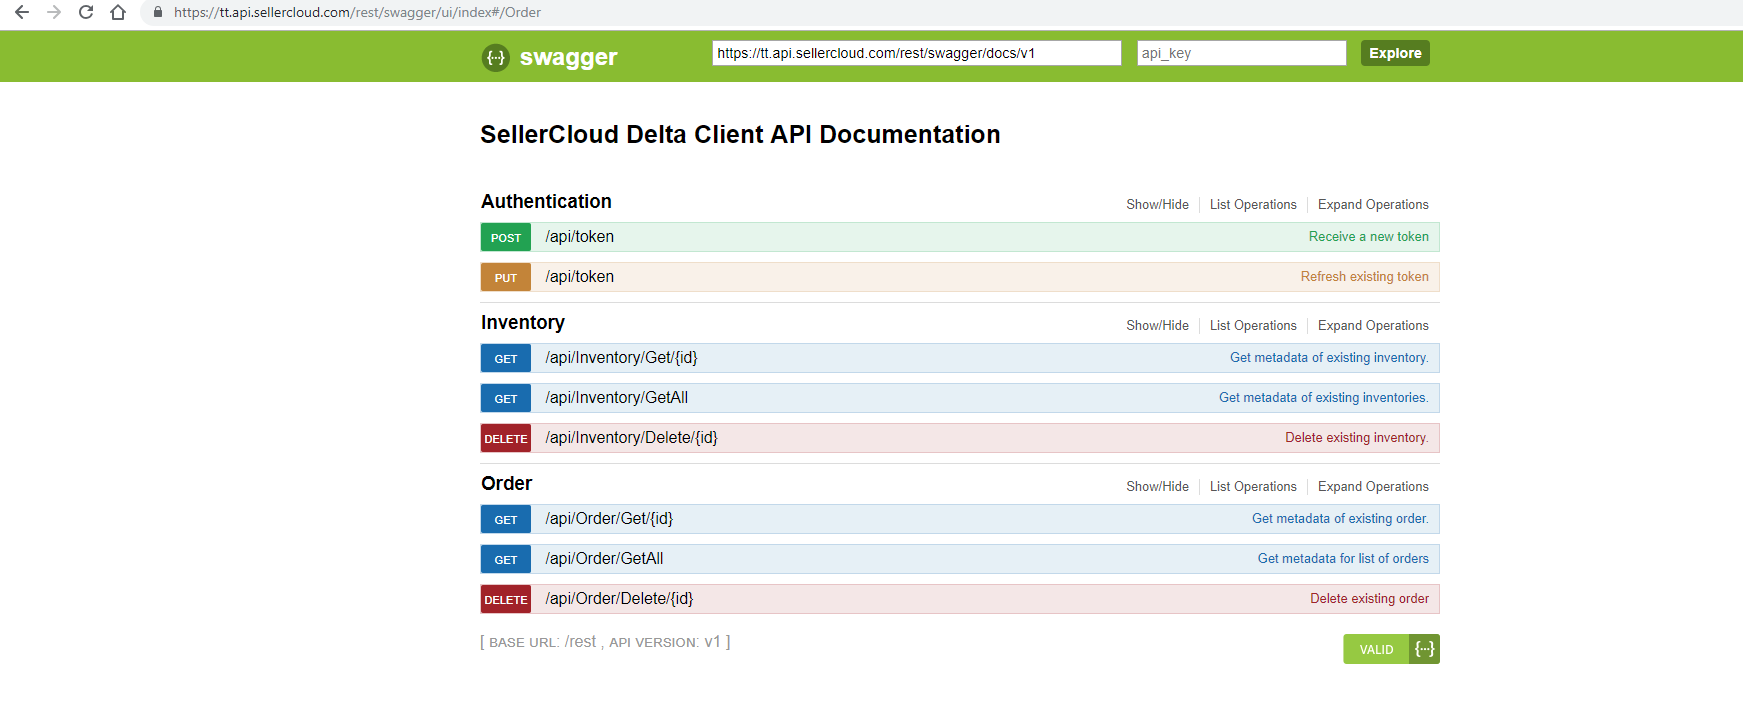The width and height of the screenshot is (1743, 714).
Task: Click Show/Hide for Order
Action: pyautogui.click(x=1157, y=486)
